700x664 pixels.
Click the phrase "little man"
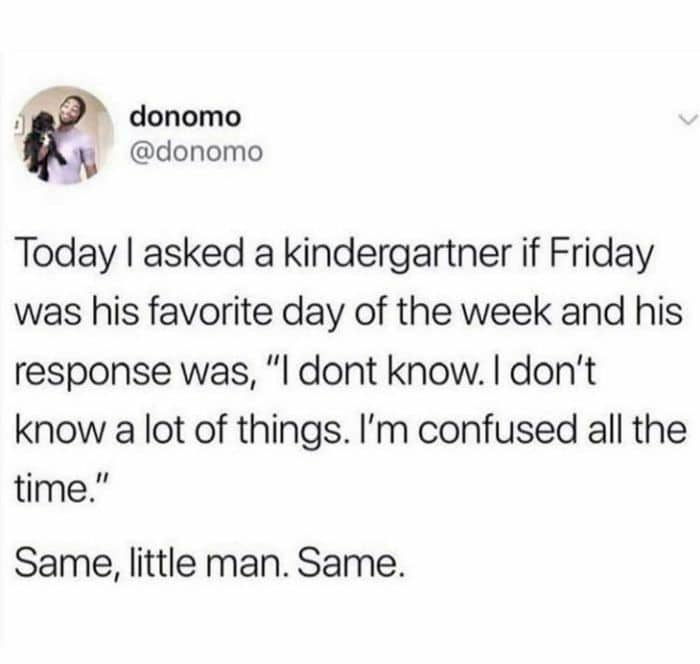[x=206, y=564]
